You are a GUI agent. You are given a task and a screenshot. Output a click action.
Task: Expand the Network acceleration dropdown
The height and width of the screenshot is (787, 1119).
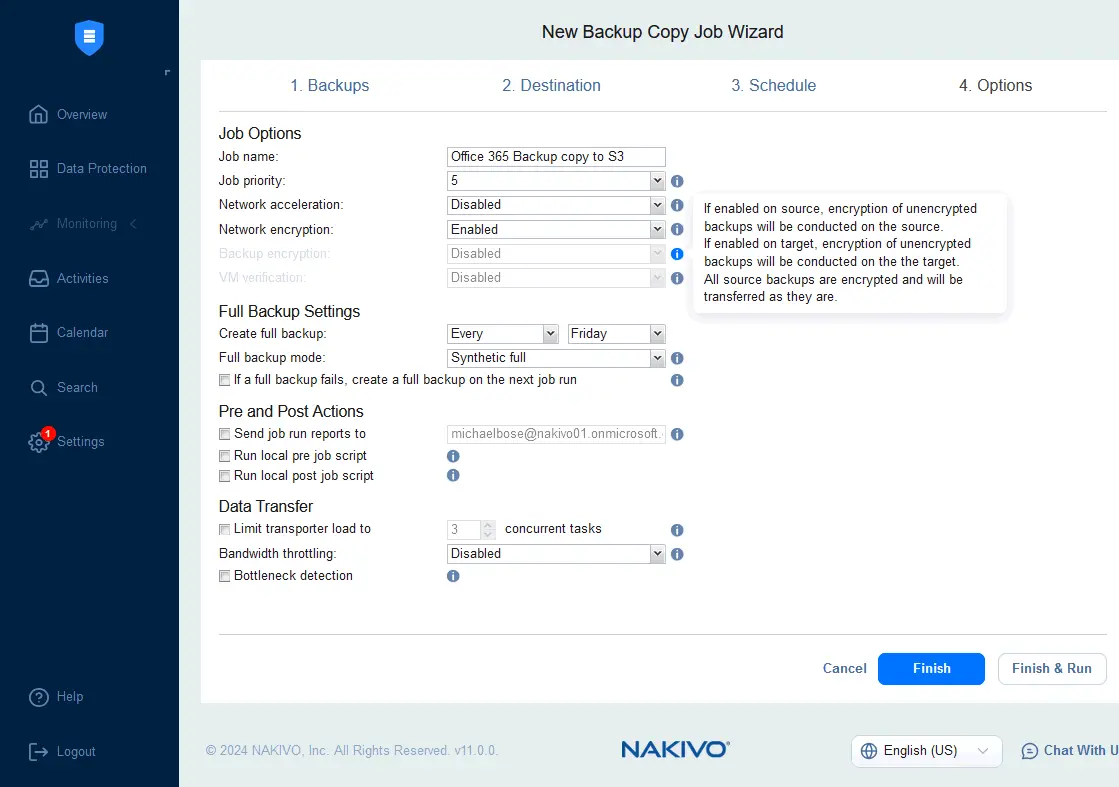pyautogui.click(x=556, y=205)
